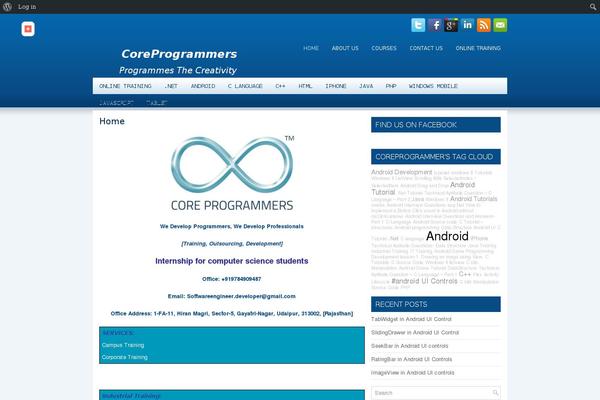
Task: Open post TabWidget in Android UI Control
Action: click(x=411, y=319)
